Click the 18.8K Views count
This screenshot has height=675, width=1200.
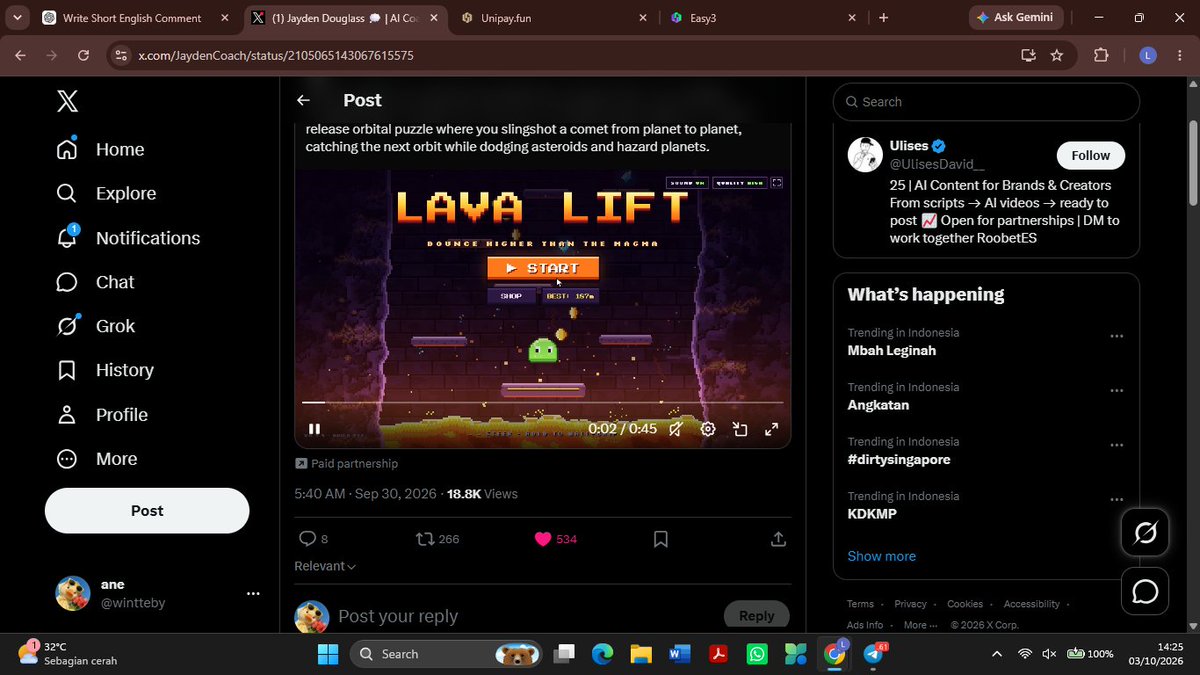pyautogui.click(x=482, y=494)
